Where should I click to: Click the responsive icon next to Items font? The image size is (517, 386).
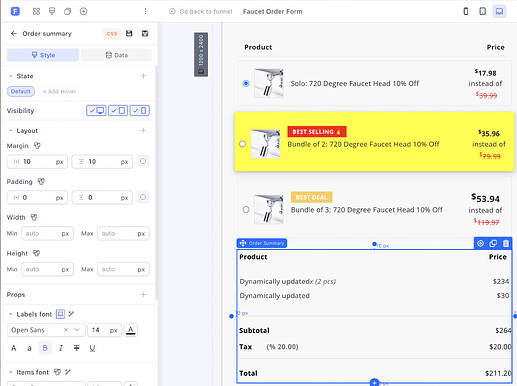pos(57,372)
